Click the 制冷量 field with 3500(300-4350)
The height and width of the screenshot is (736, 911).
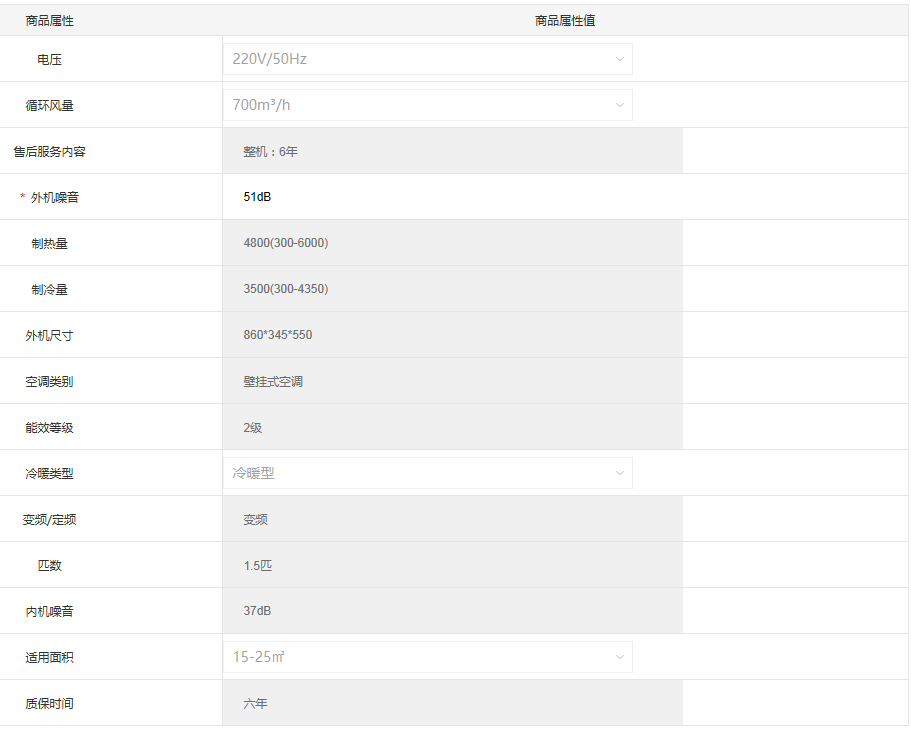coord(452,289)
